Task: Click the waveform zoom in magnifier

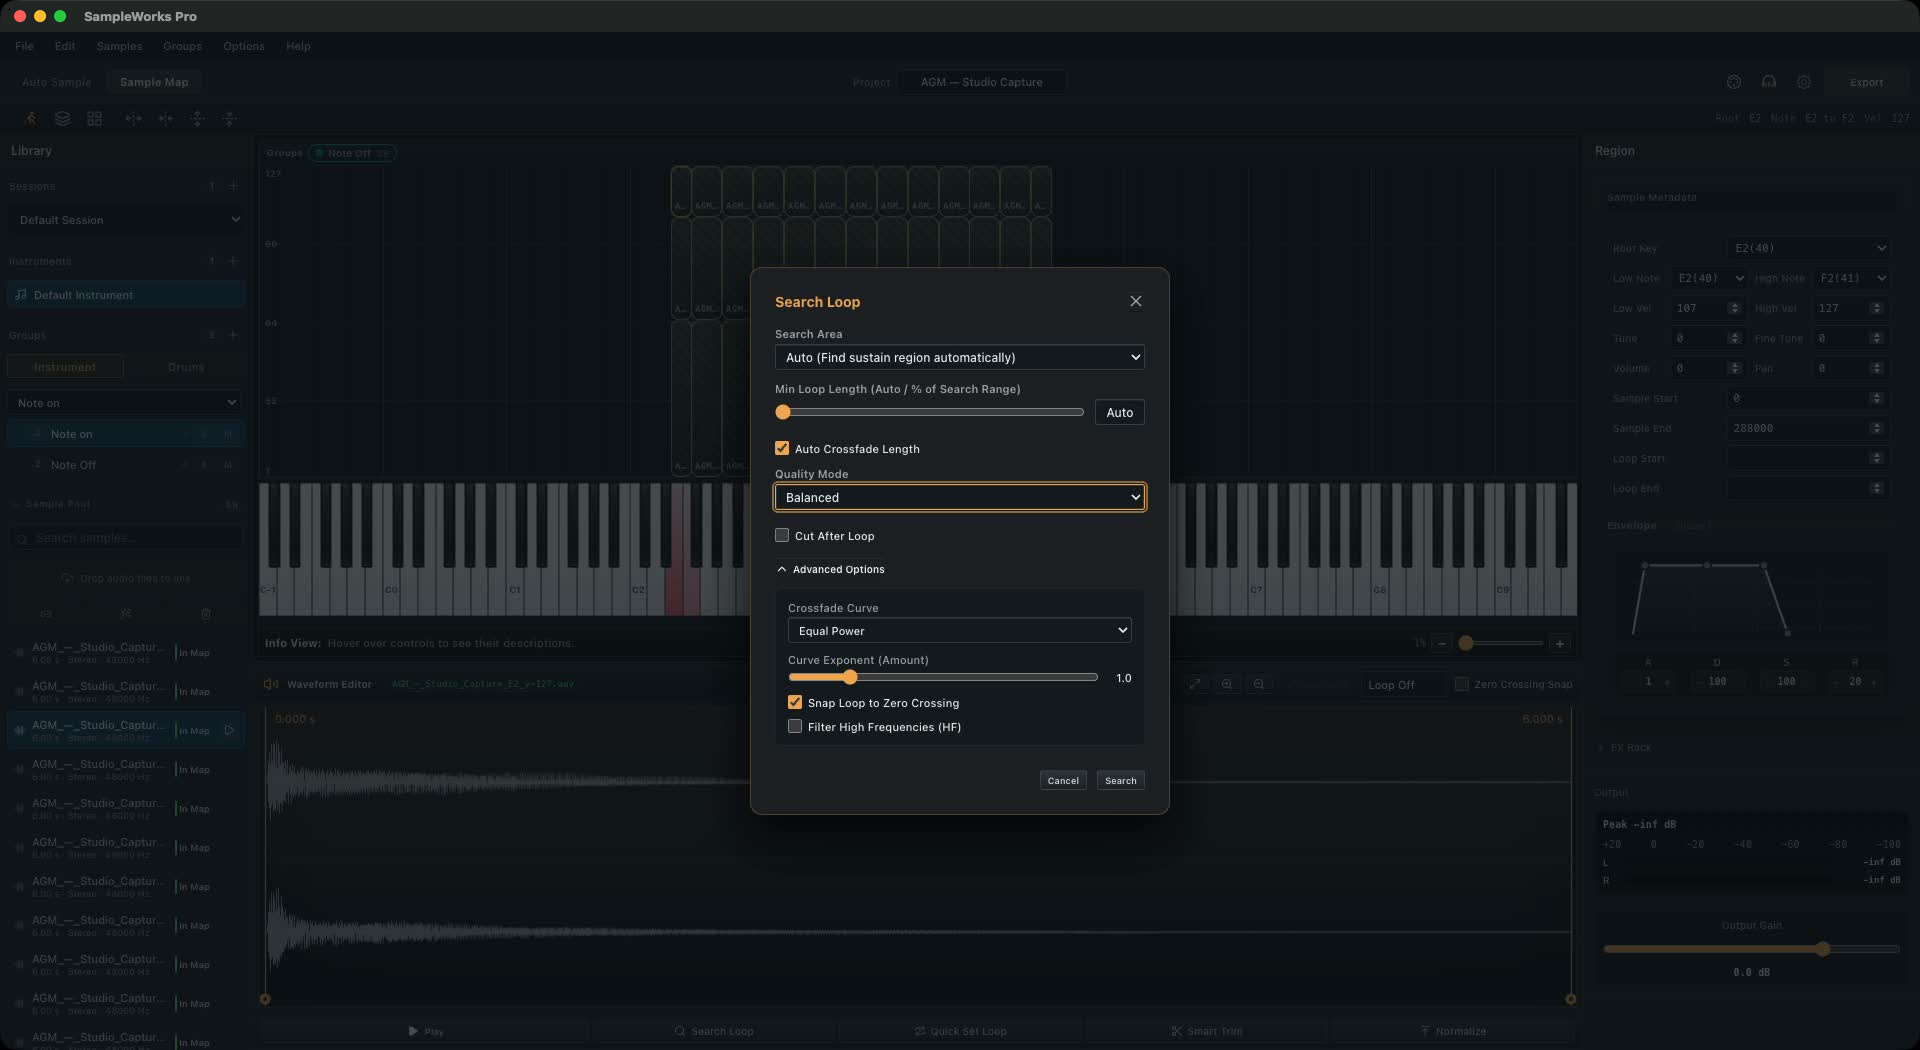Action: pos(1227,684)
